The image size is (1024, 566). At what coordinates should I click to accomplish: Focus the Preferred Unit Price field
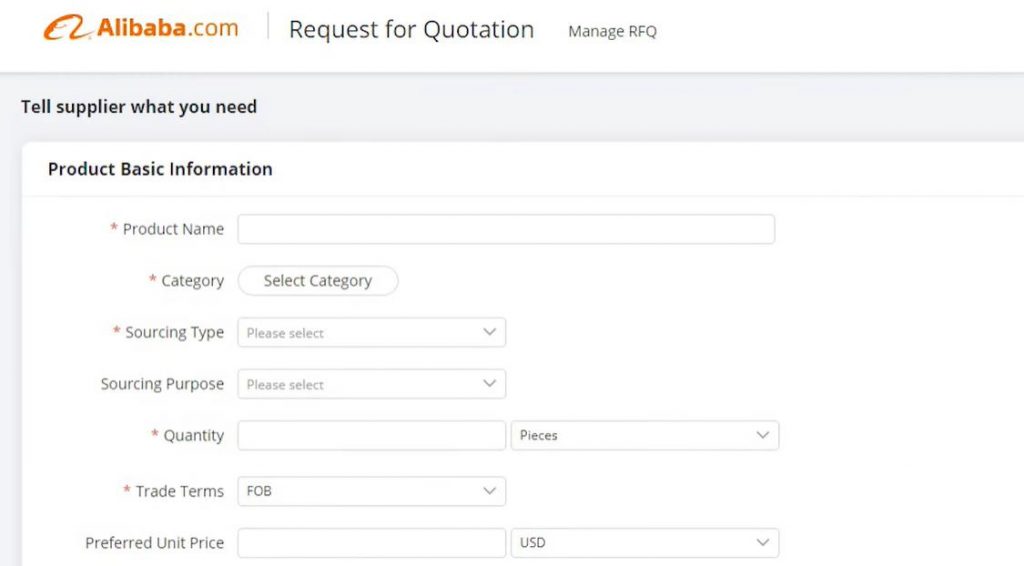[x=371, y=543]
